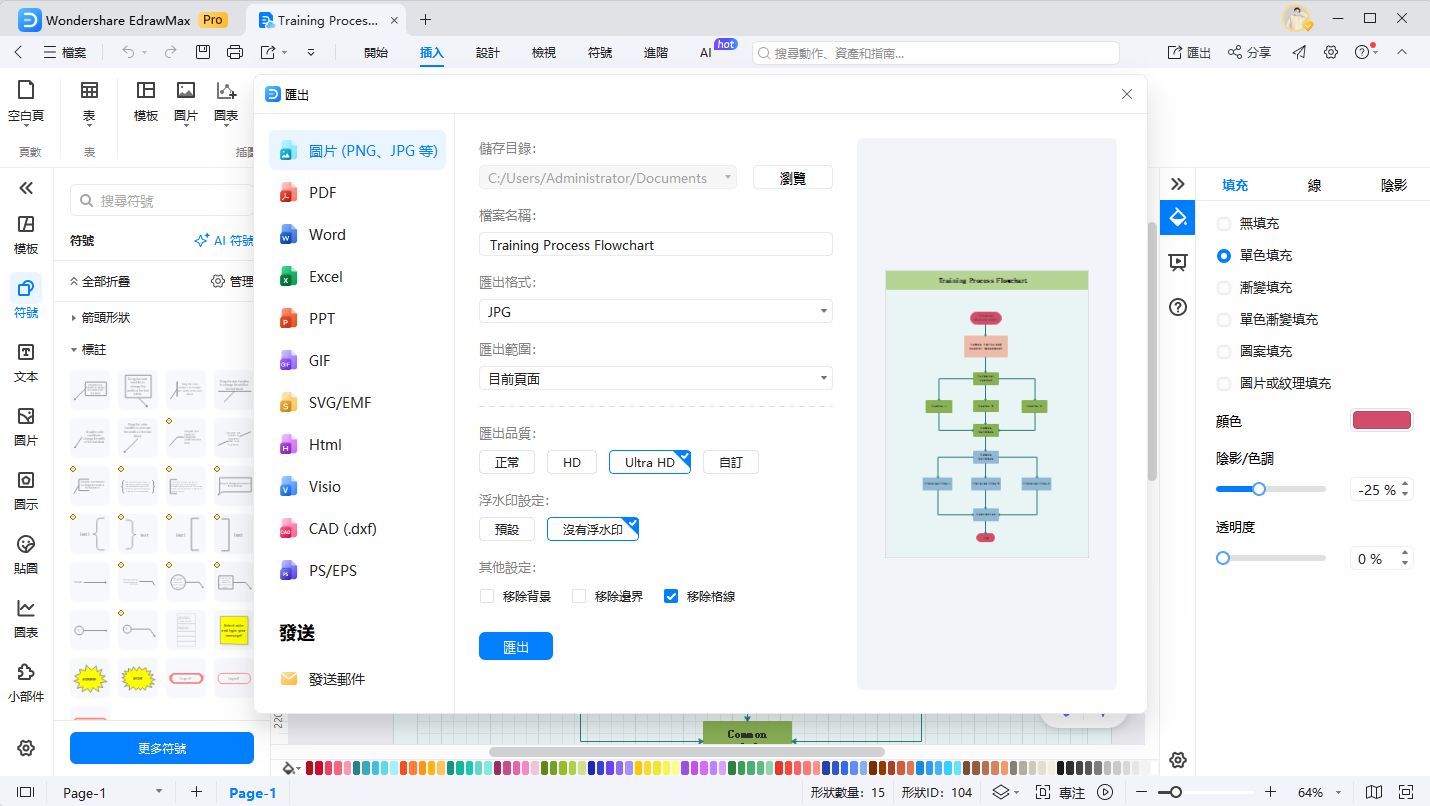Click the blue 匯出 export button
The image size is (1430, 806).
pos(515,647)
